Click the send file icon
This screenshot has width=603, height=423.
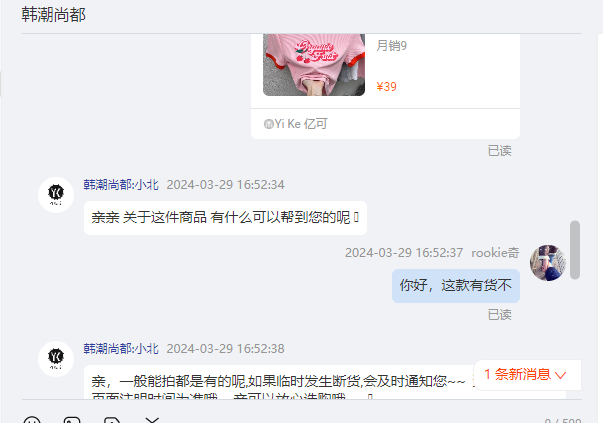coord(112,420)
